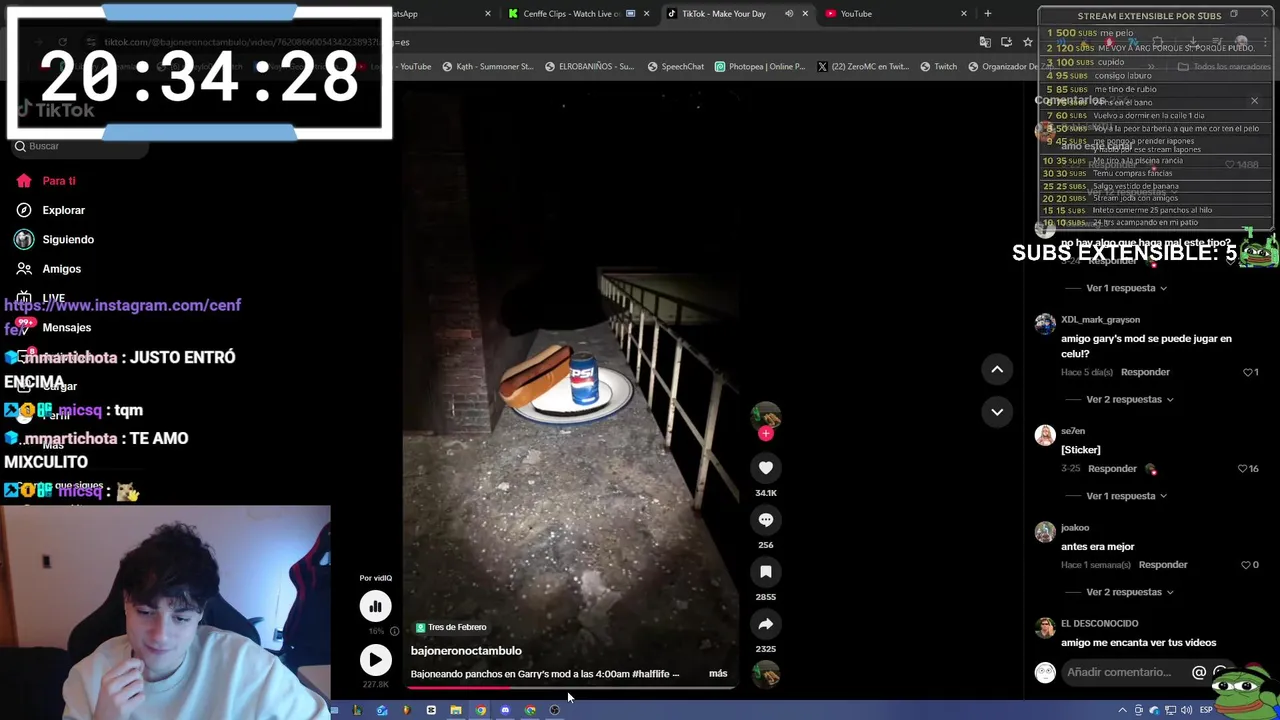Like se7en's sticker comment
The image size is (1280, 720).
(x=1242, y=468)
